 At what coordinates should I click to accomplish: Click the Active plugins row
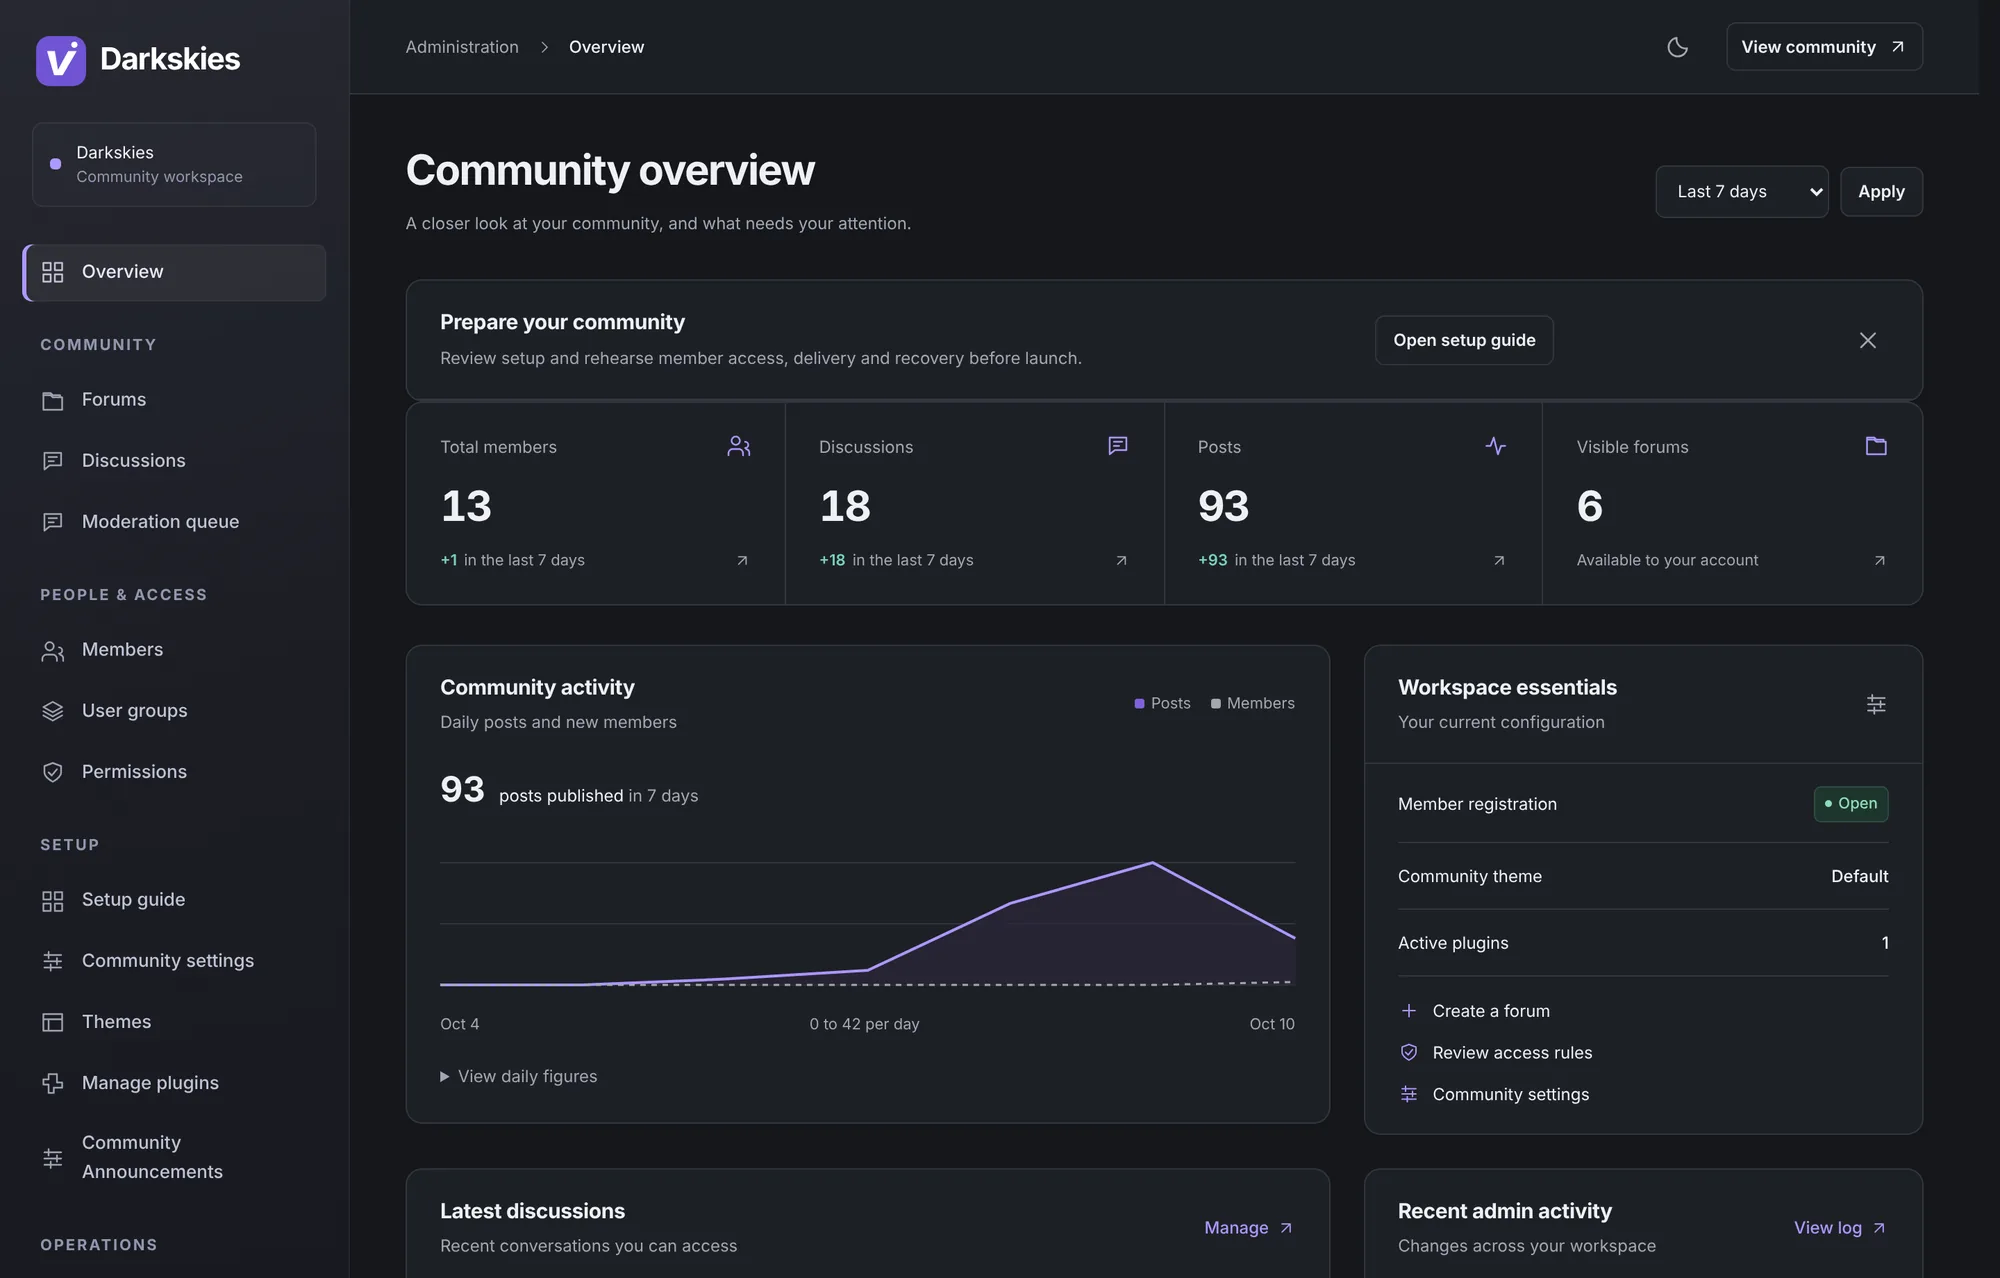point(1643,943)
